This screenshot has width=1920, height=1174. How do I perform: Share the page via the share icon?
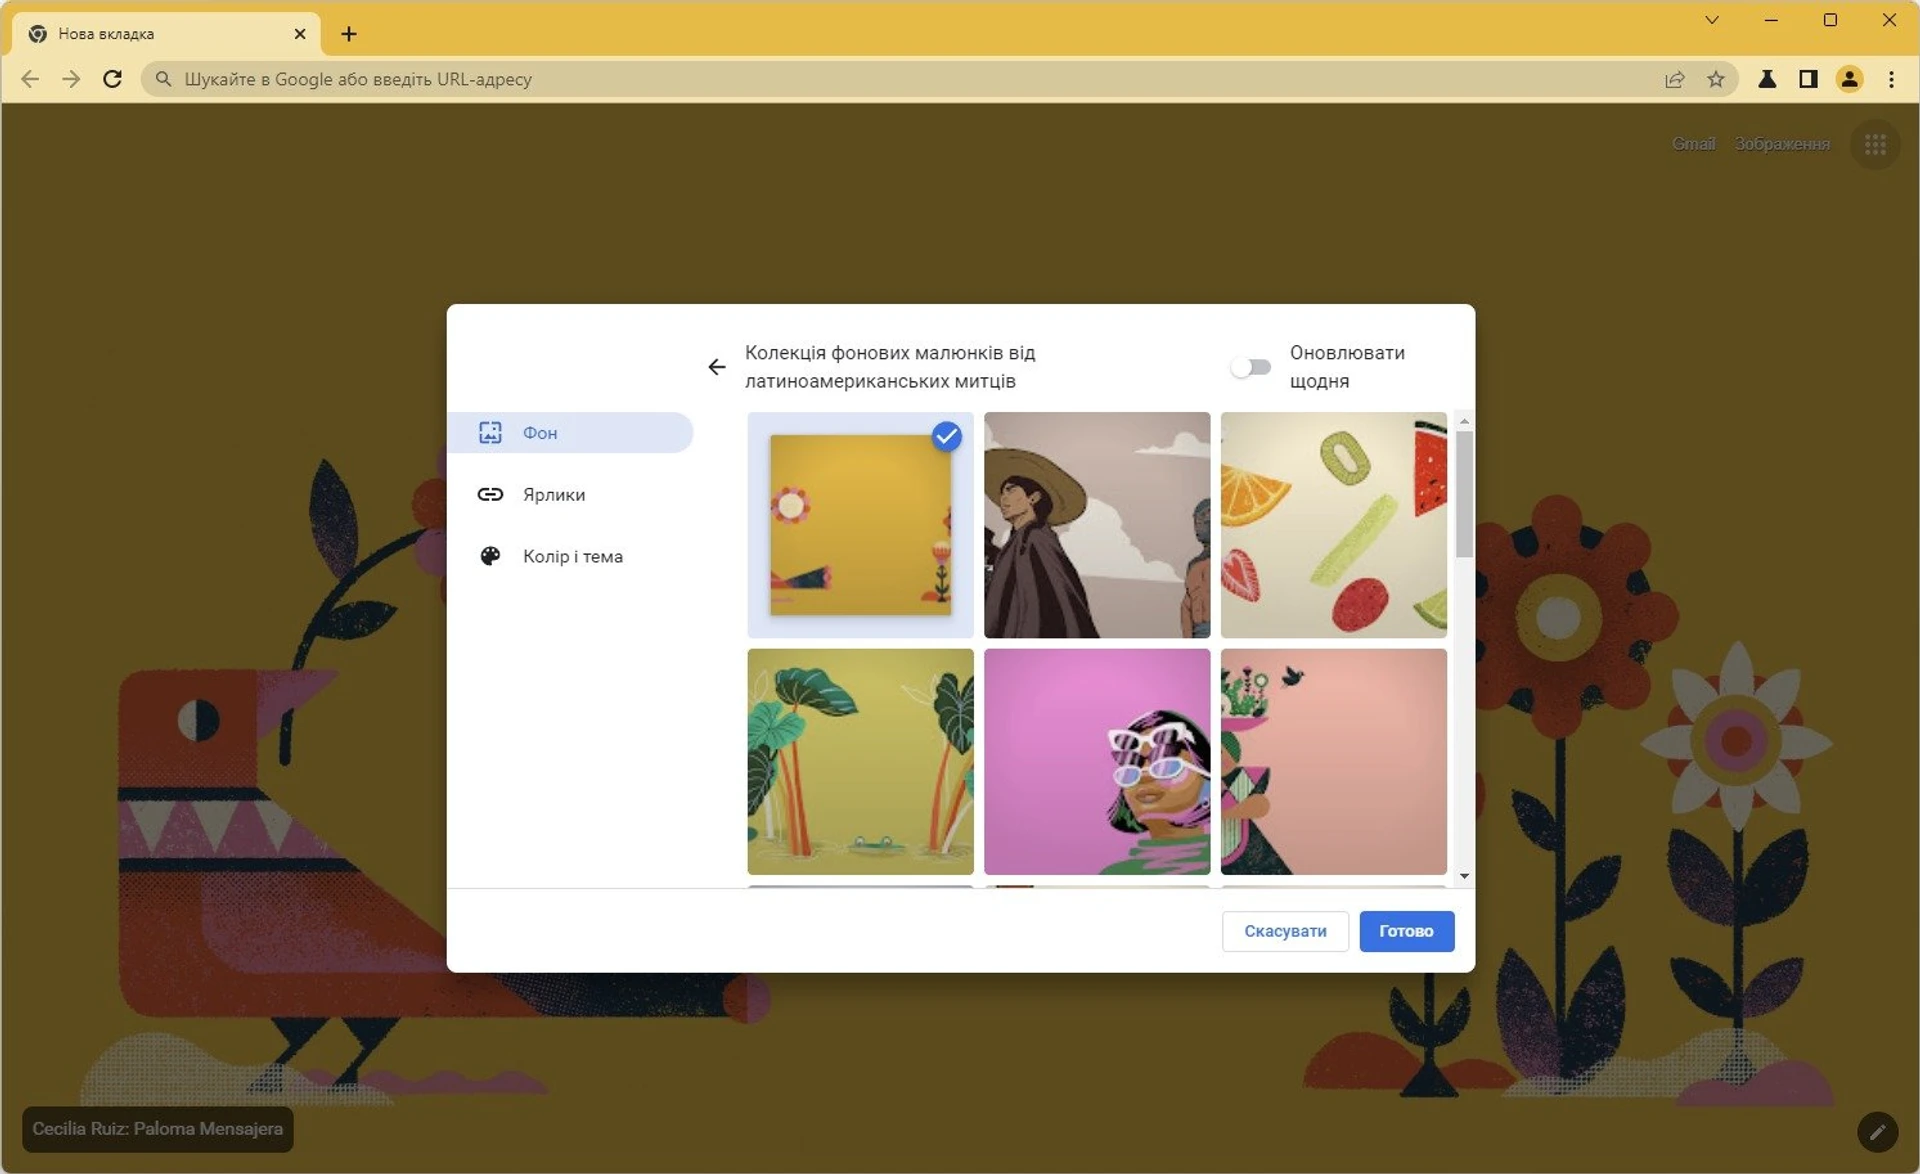click(x=1675, y=79)
